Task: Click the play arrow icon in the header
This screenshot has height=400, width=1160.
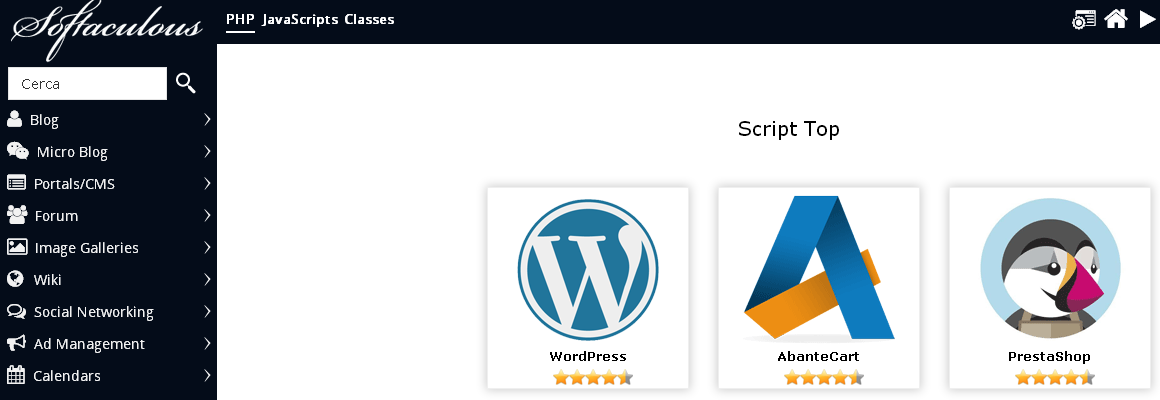Action: point(1147,19)
